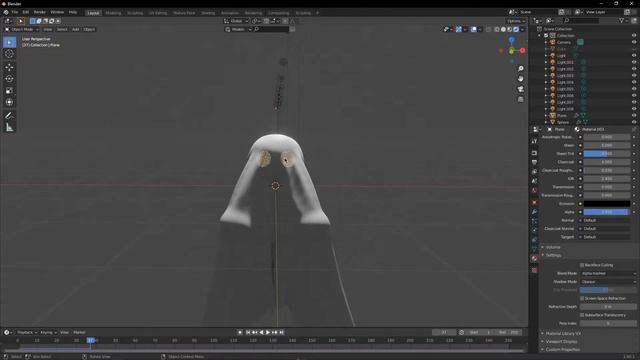The width and height of the screenshot is (640, 360).
Task: Toggle the camera view icon
Action: pyautogui.click(x=520, y=89)
